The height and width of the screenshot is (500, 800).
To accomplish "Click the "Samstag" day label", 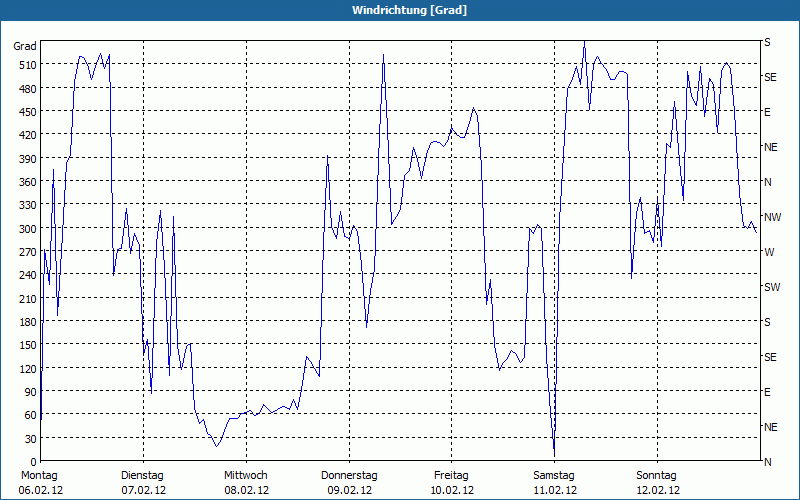I will 554,476.
